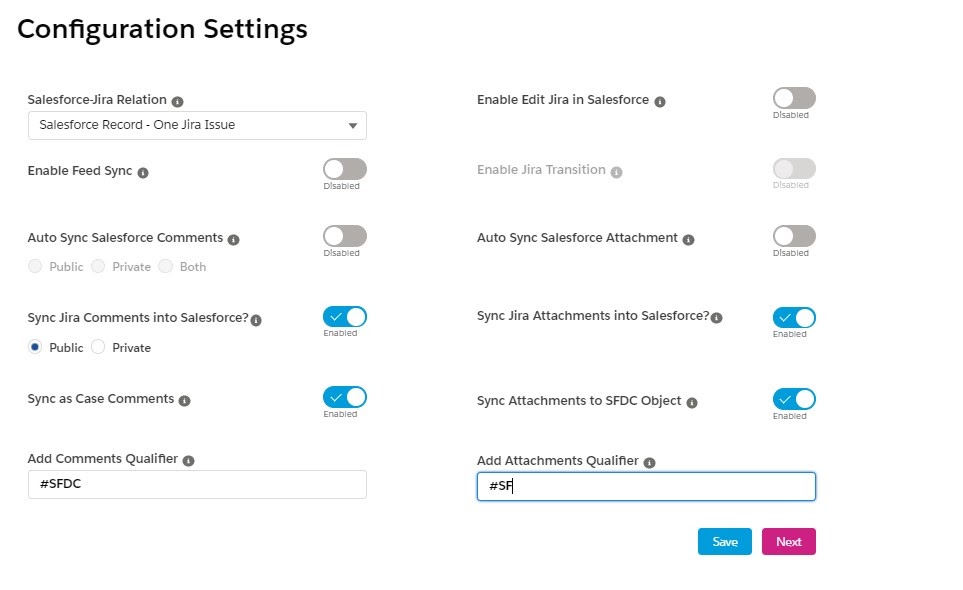Disable Sync Jira Comments into Salesforce
The image size is (963, 590).
click(x=344, y=315)
